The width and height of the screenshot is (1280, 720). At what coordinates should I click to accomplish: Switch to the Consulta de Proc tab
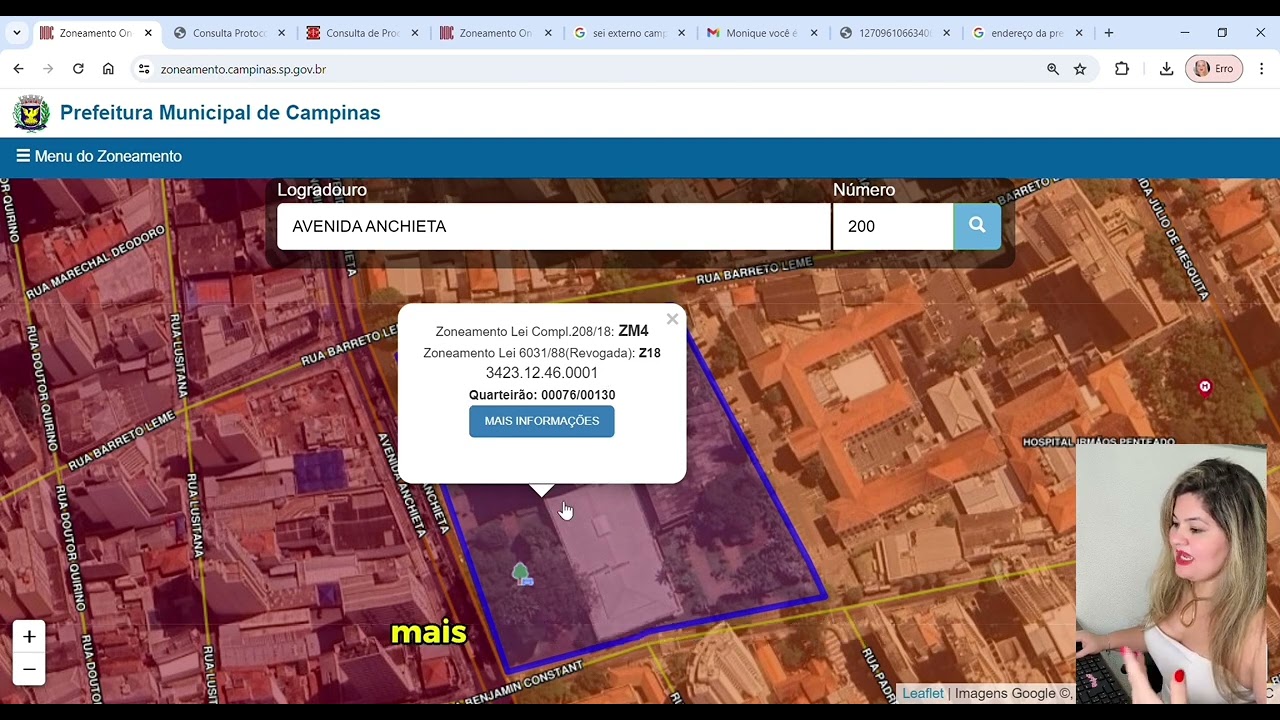click(362, 33)
